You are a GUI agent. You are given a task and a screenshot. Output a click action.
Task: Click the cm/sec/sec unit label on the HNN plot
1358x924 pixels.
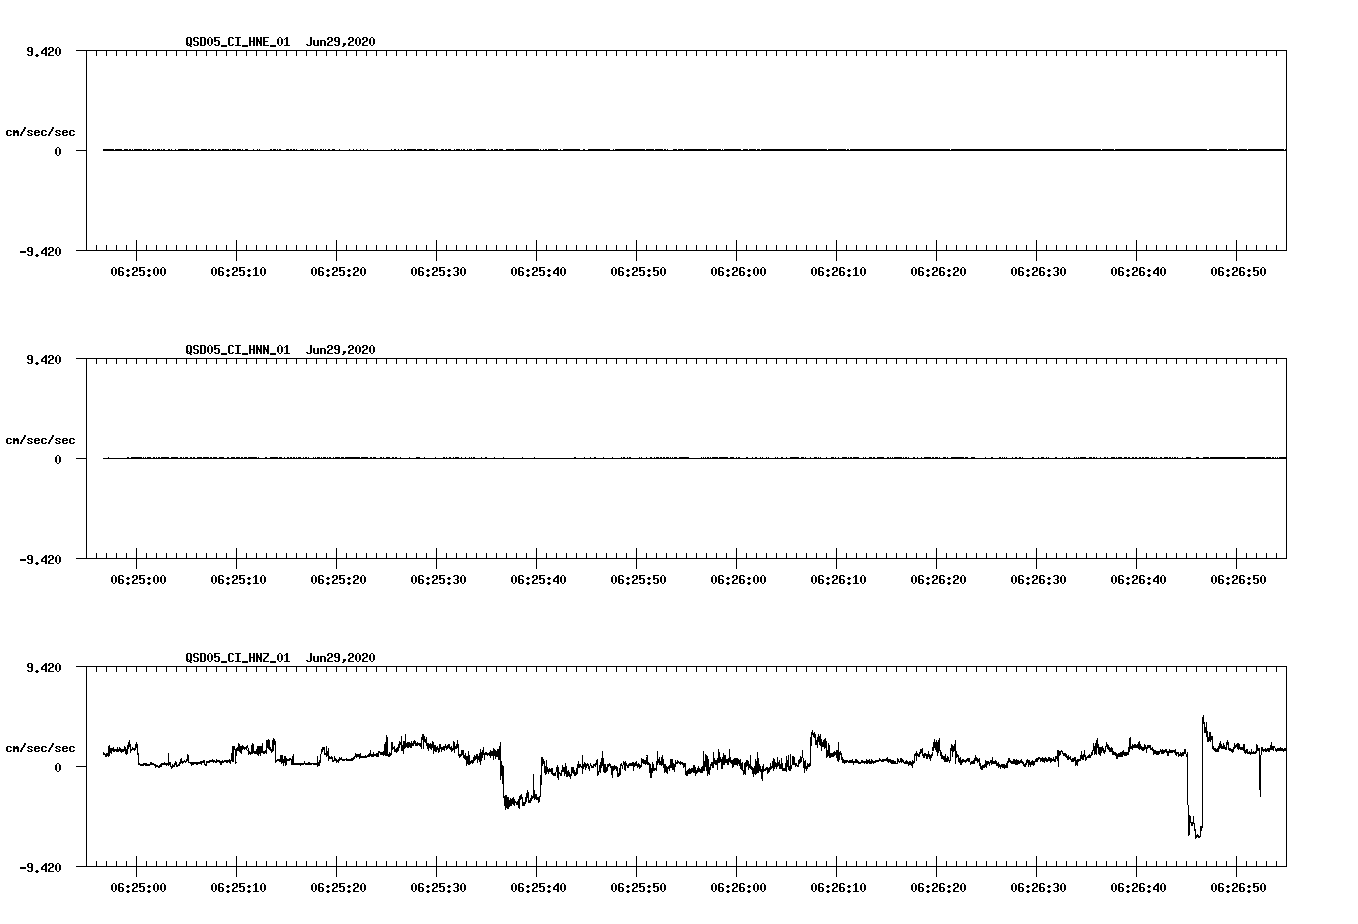(41, 440)
